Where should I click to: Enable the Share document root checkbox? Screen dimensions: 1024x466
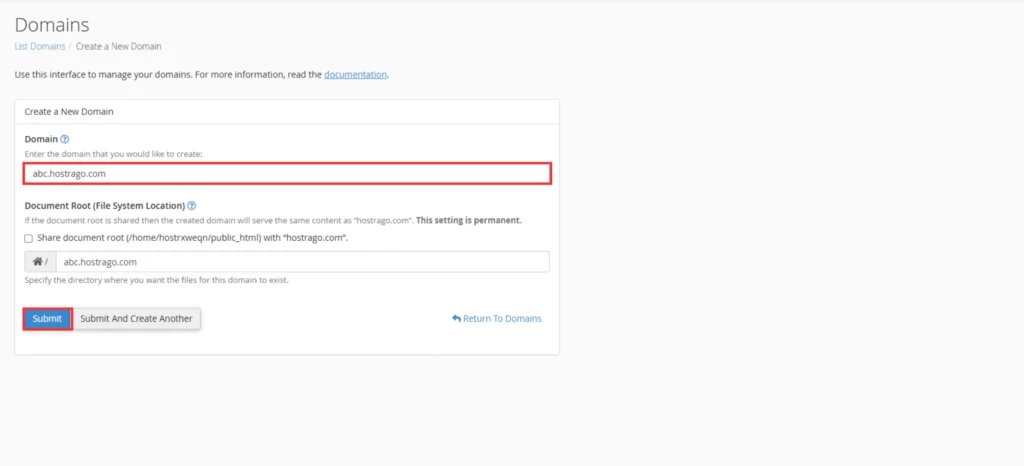[29, 239]
